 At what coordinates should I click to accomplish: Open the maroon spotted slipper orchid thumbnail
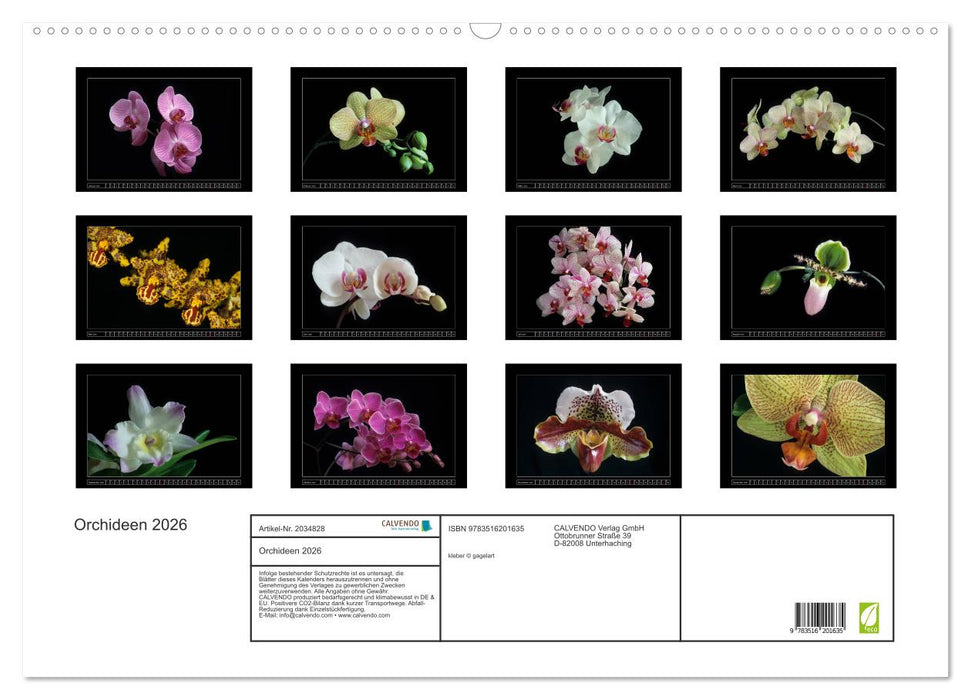tap(593, 426)
